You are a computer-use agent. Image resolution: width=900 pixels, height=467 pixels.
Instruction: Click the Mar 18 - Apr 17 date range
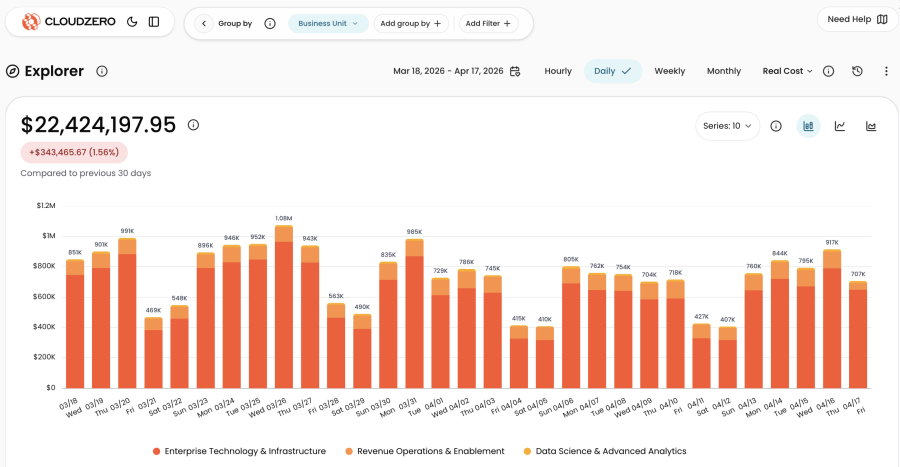(448, 71)
